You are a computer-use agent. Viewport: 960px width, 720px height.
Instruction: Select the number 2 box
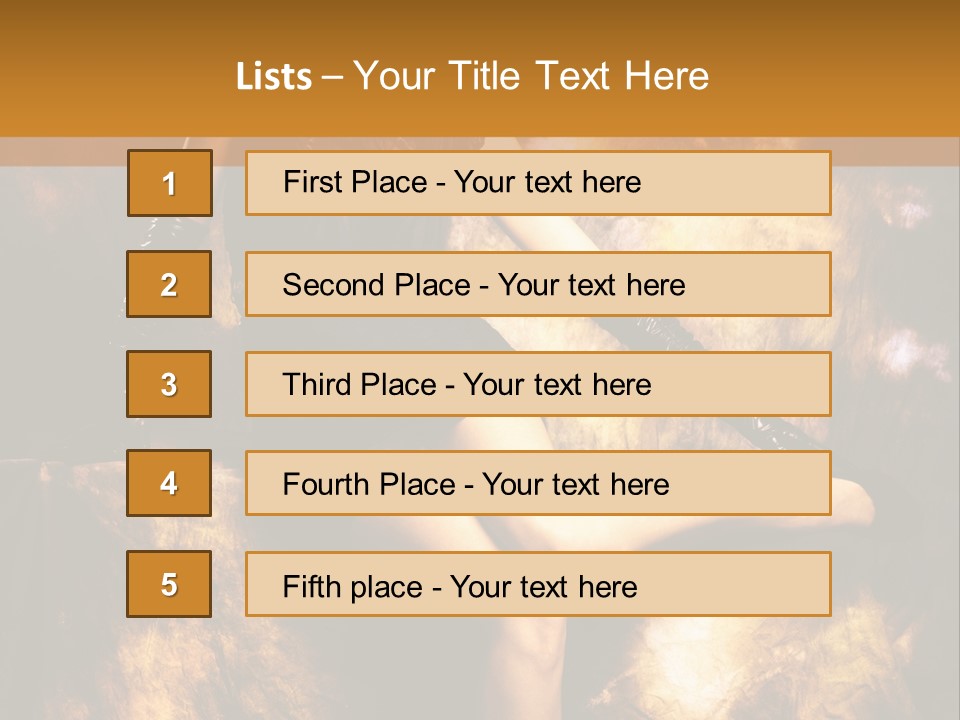click(169, 285)
